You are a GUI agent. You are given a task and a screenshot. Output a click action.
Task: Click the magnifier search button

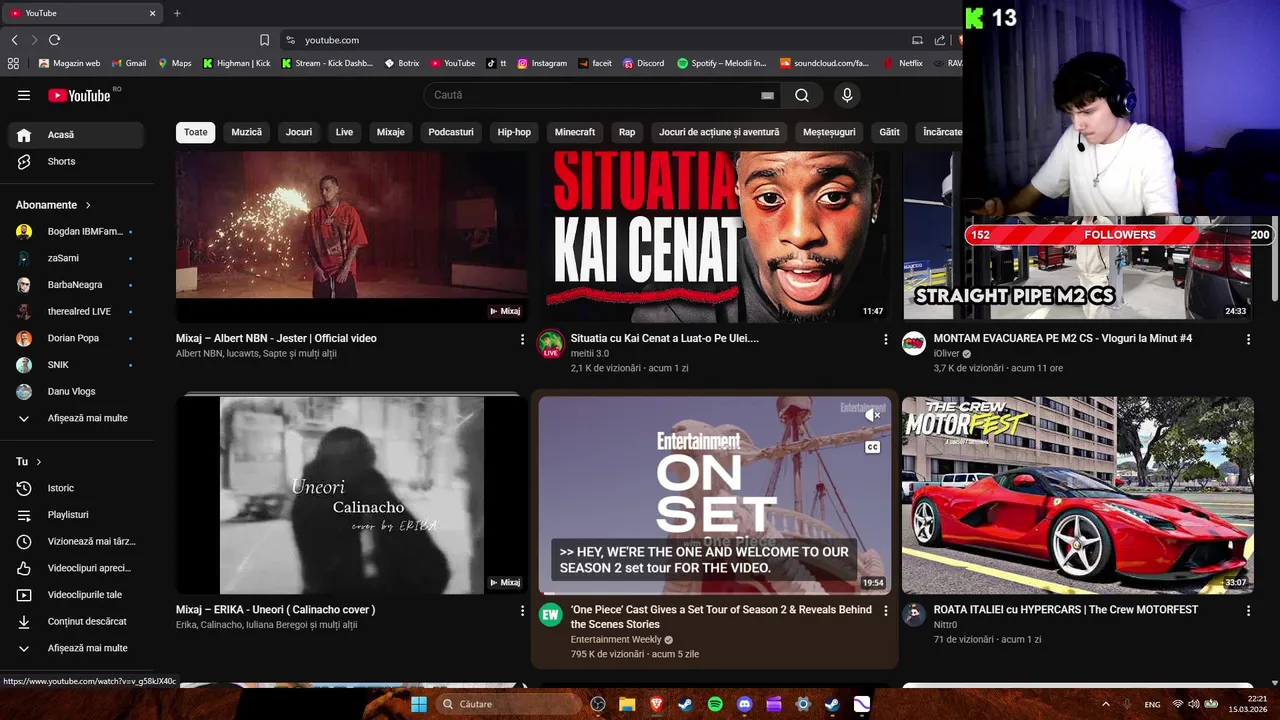click(x=802, y=95)
